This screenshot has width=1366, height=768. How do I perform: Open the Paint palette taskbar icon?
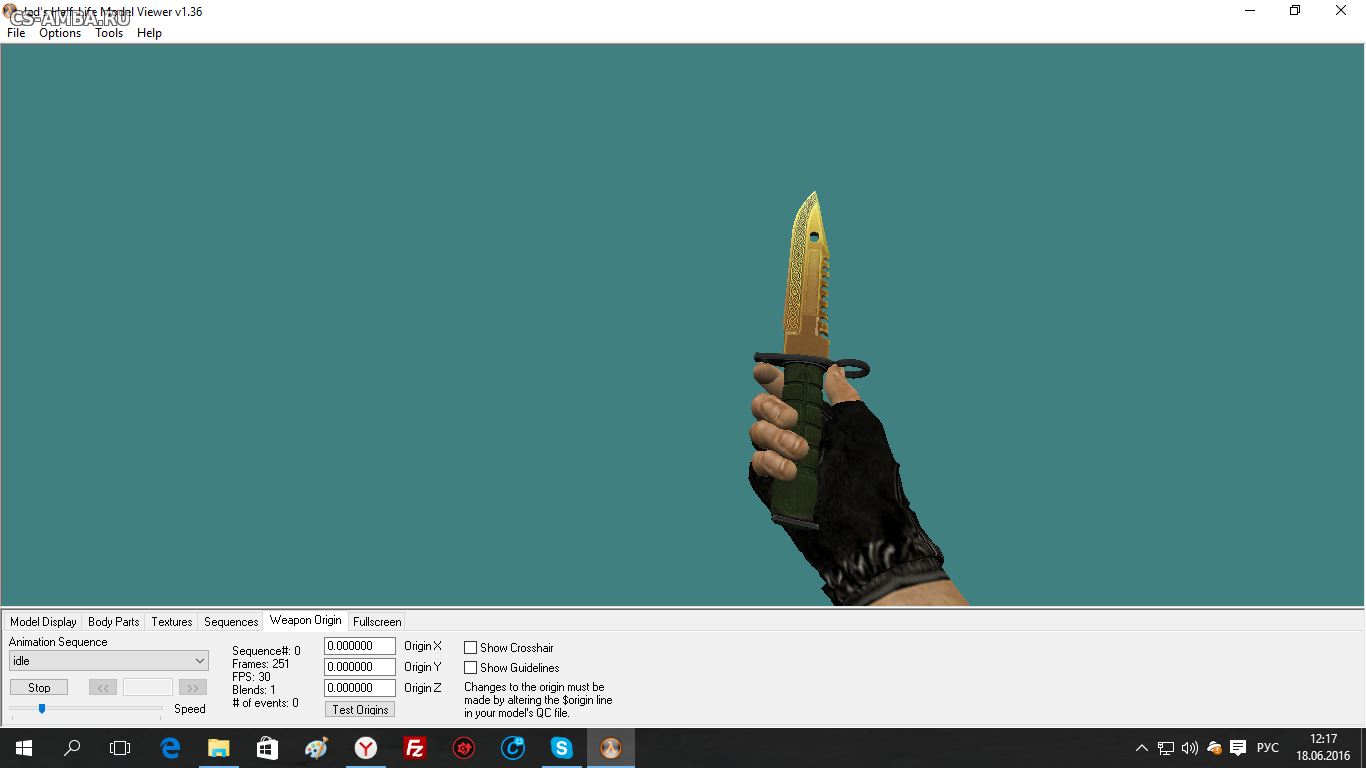click(x=316, y=748)
